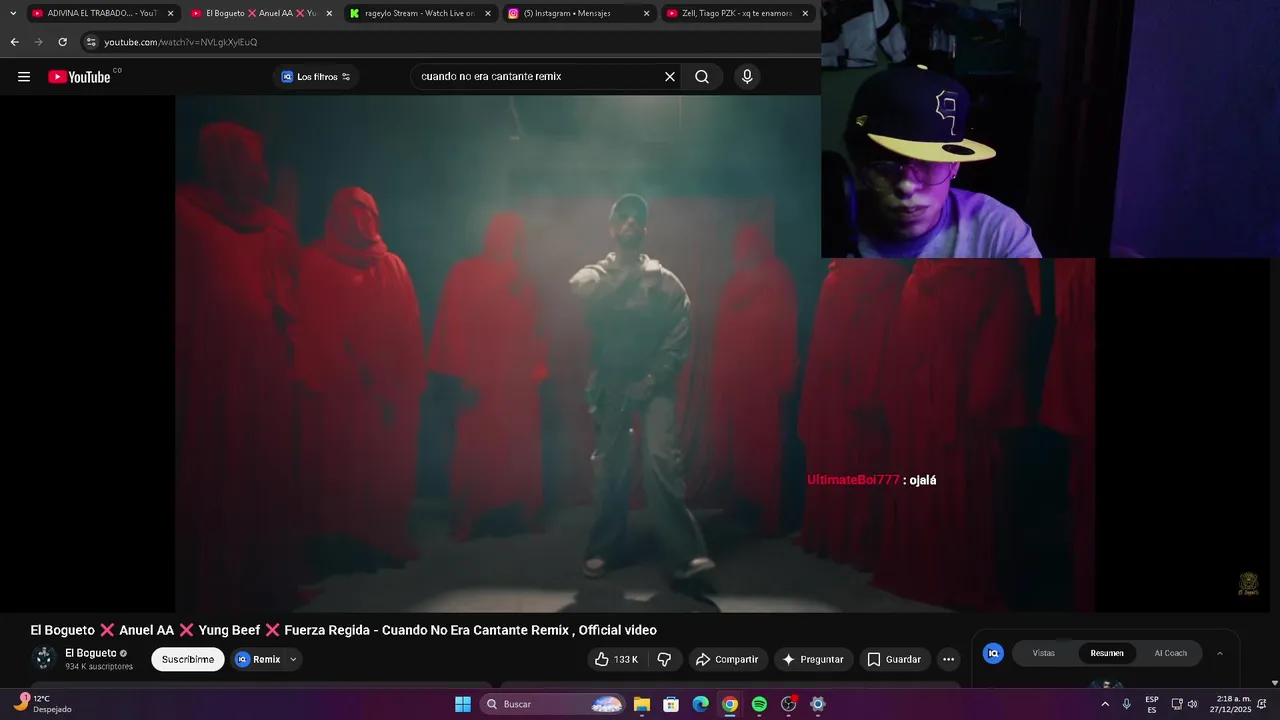Click the blue IQ icon in side panel

click(x=993, y=653)
